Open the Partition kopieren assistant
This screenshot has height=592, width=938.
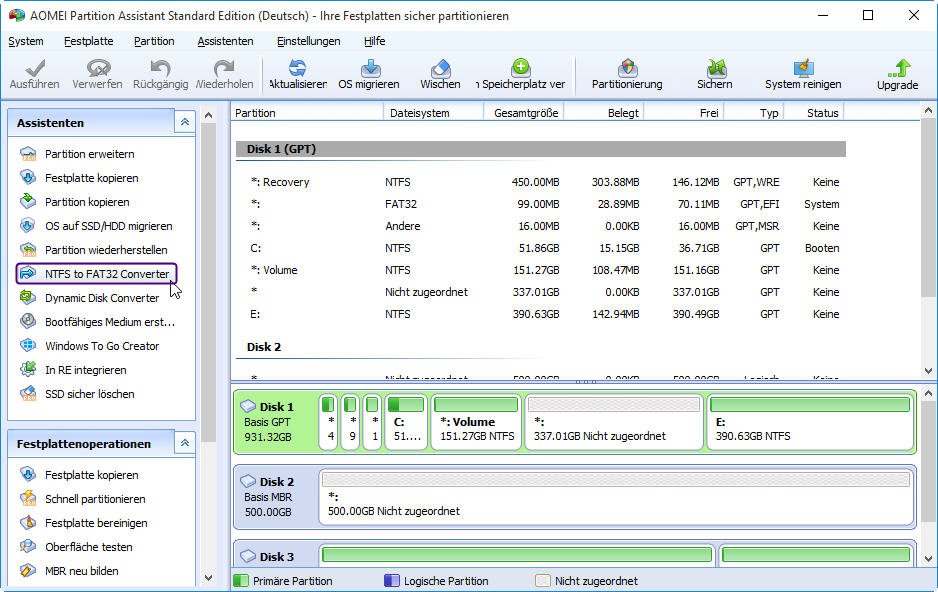point(75,202)
